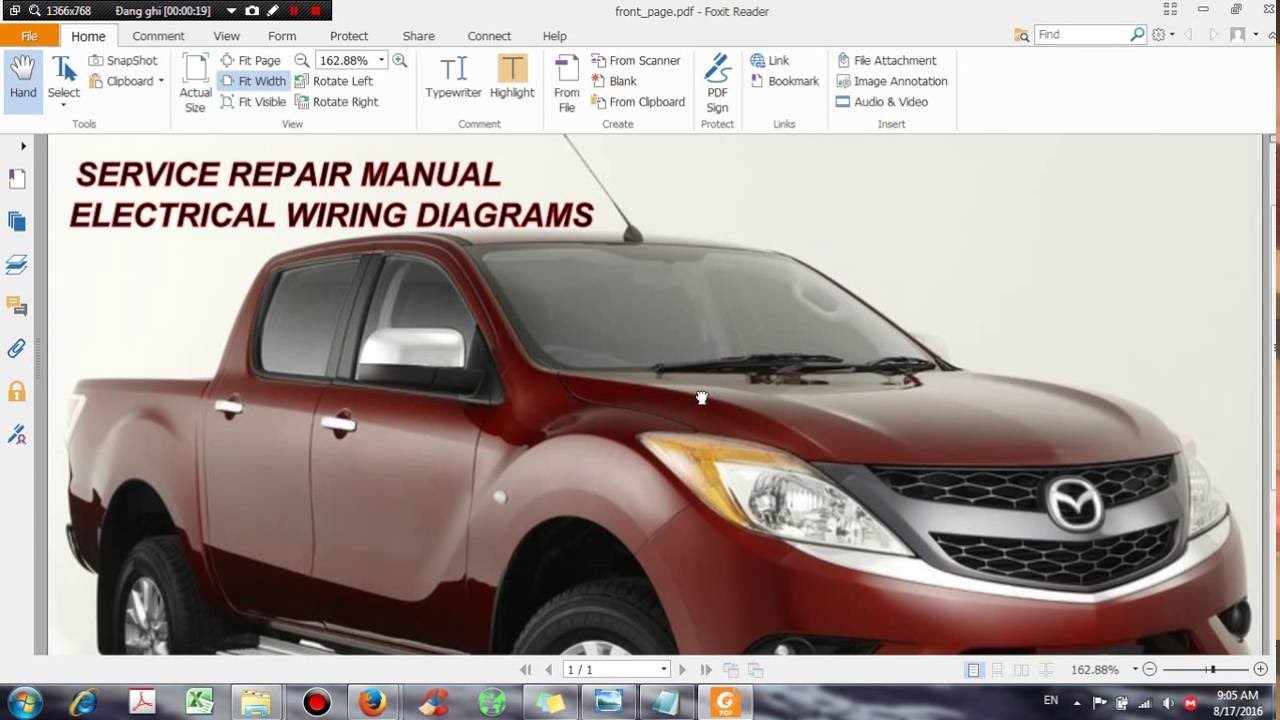Take a SnapShot of the page
This screenshot has width=1280, height=720.
123,60
